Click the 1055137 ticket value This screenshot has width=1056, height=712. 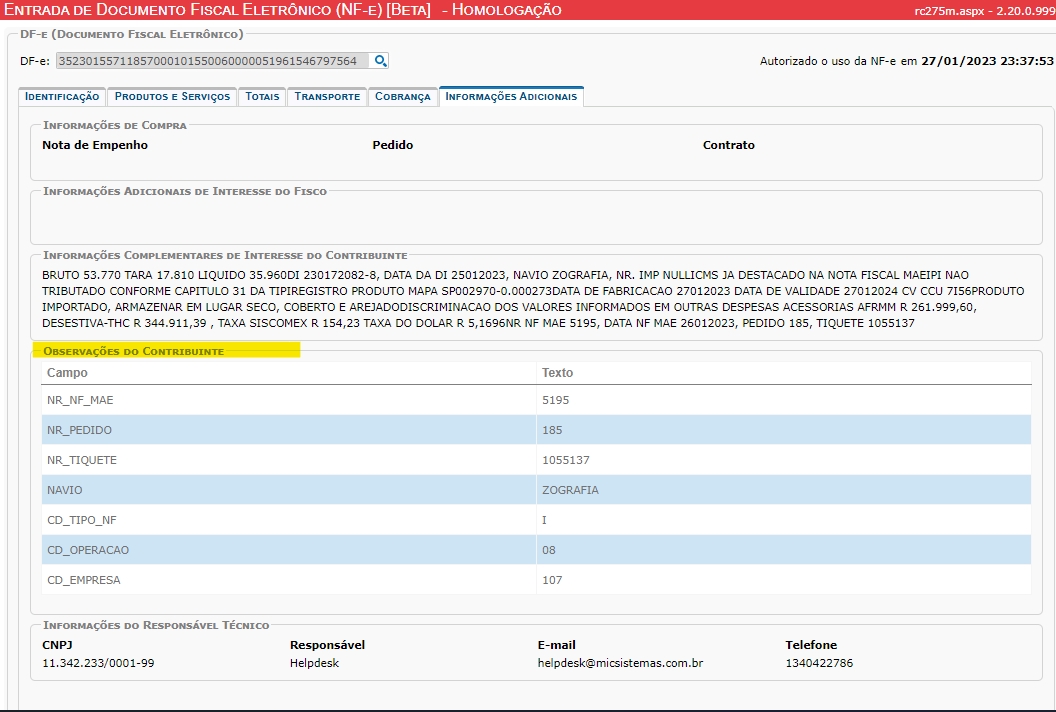(566, 460)
